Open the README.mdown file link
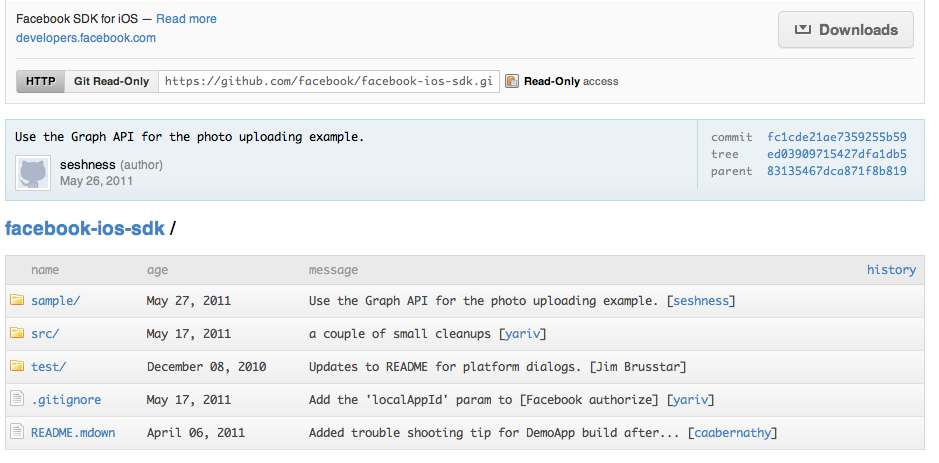The image size is (939, 463). 73,433
